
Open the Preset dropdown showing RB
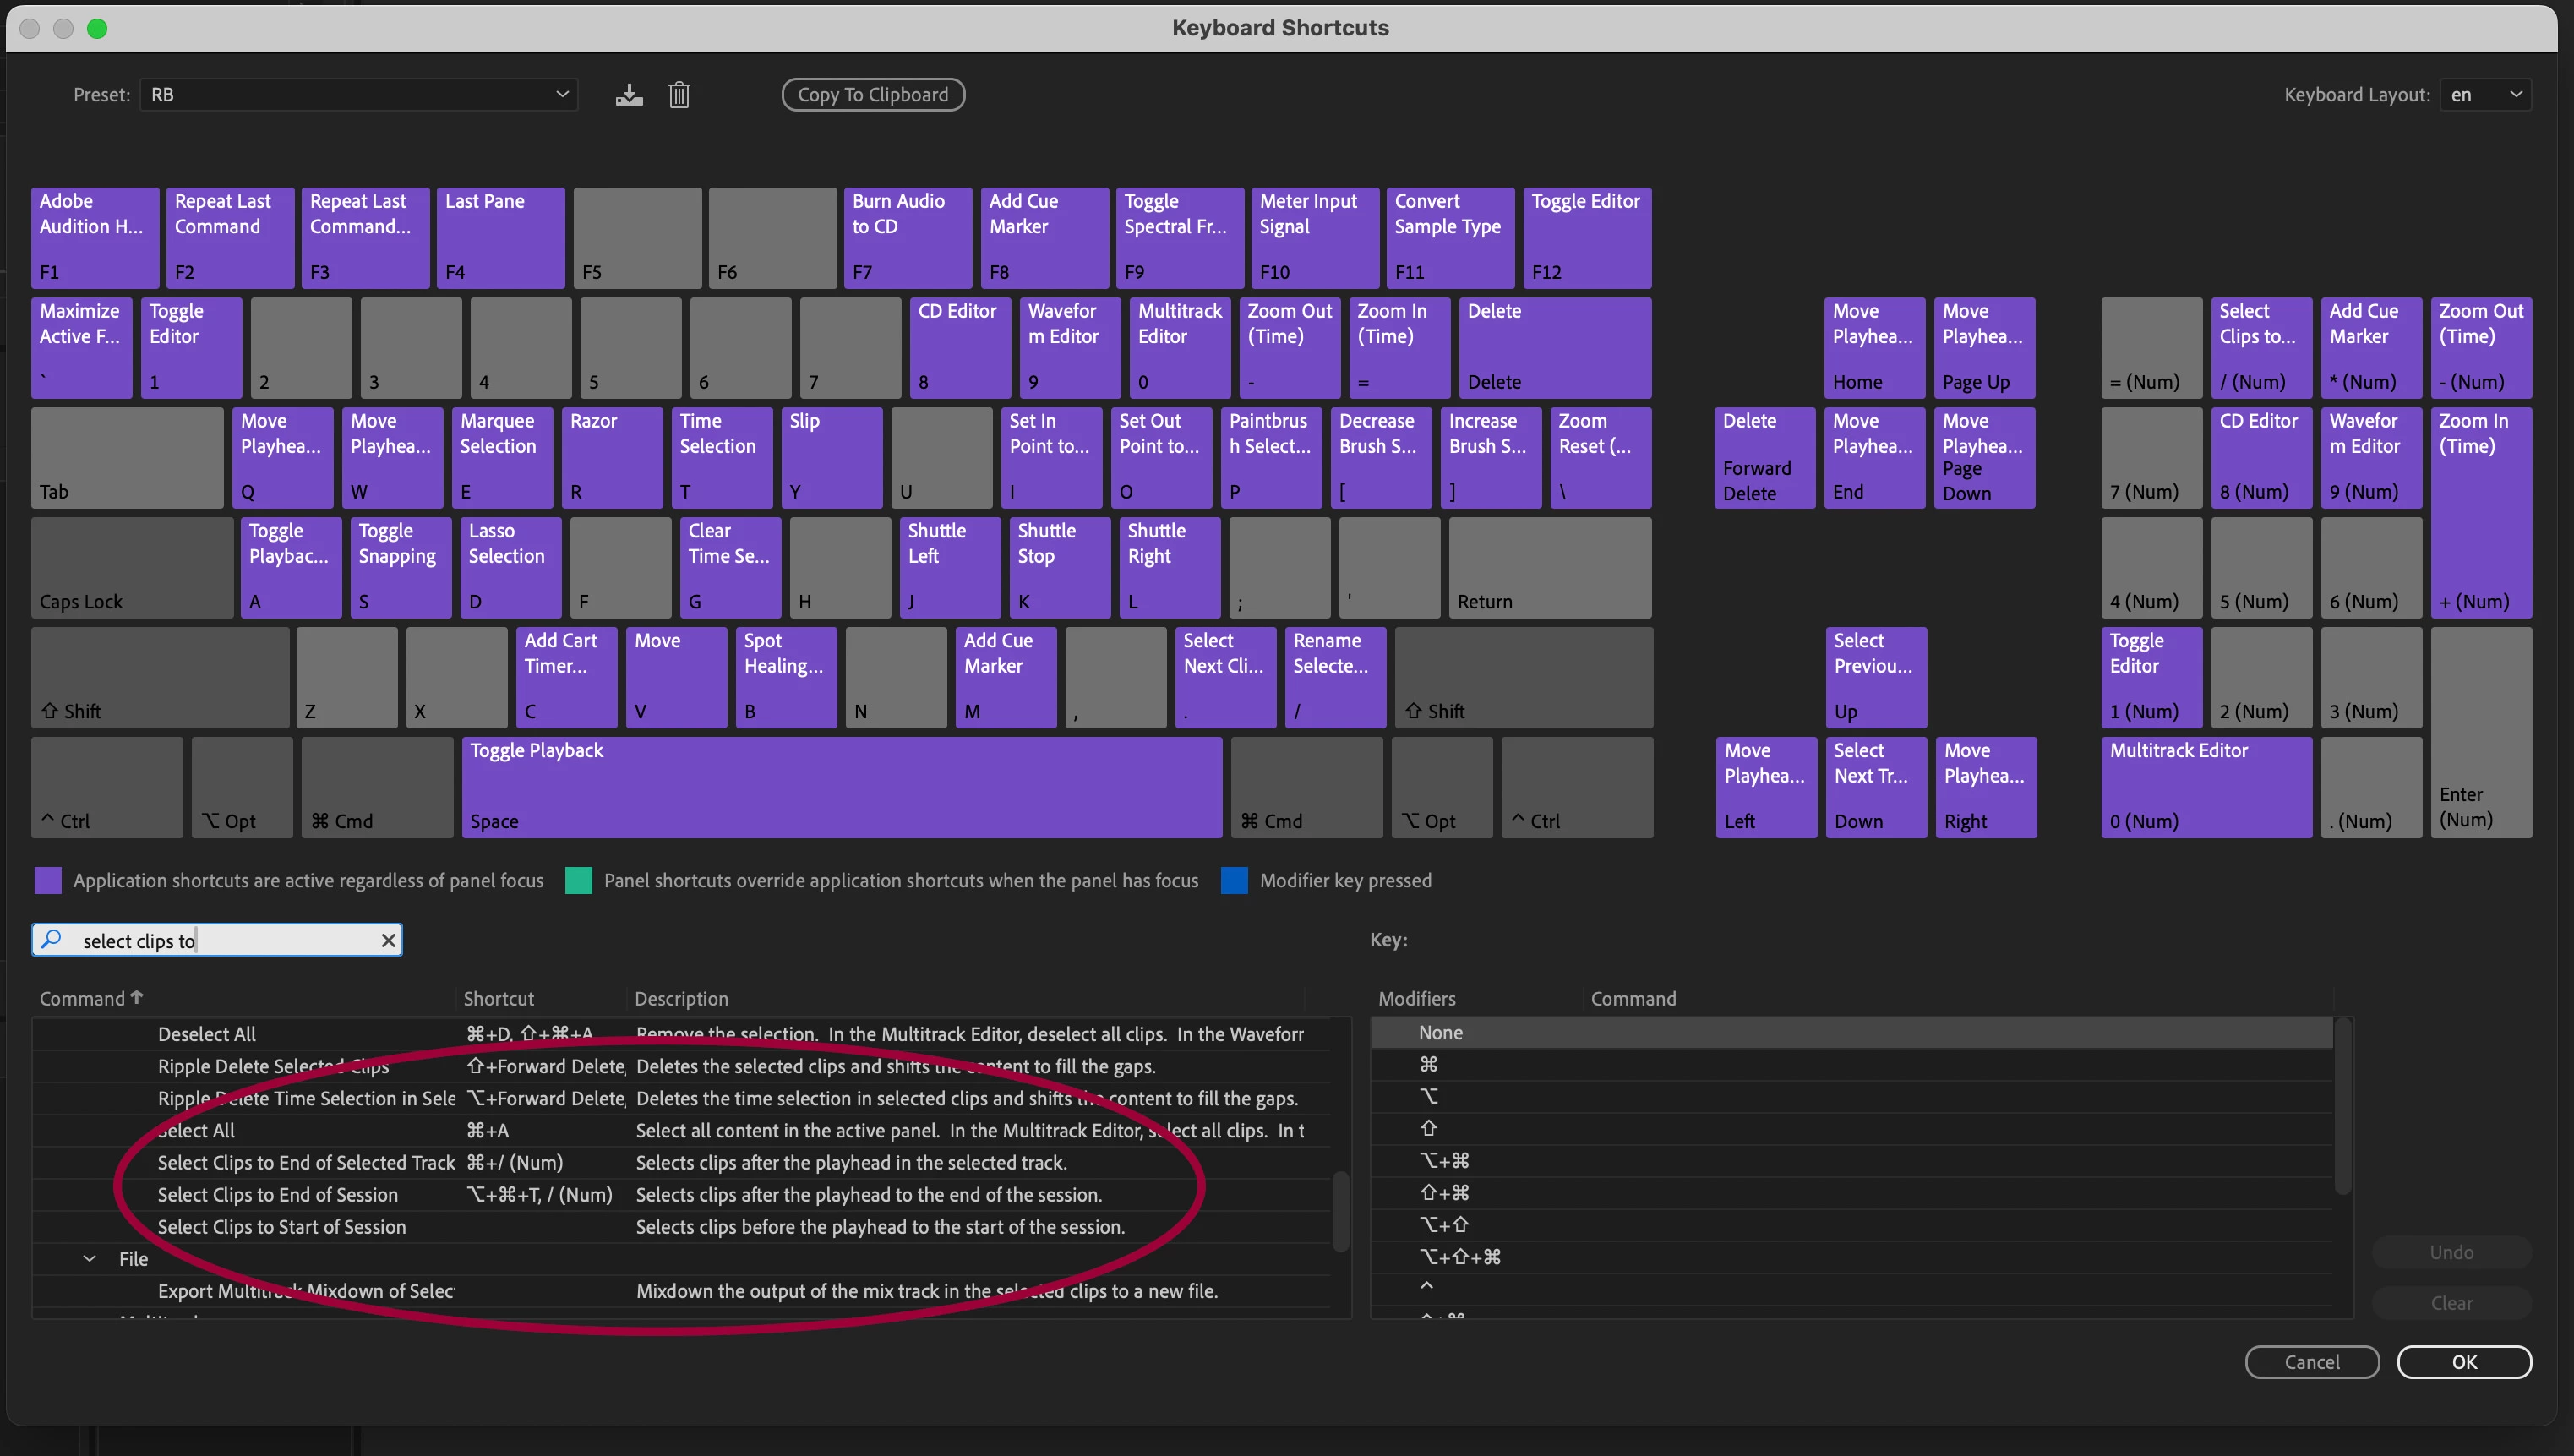tap(358, 95)
